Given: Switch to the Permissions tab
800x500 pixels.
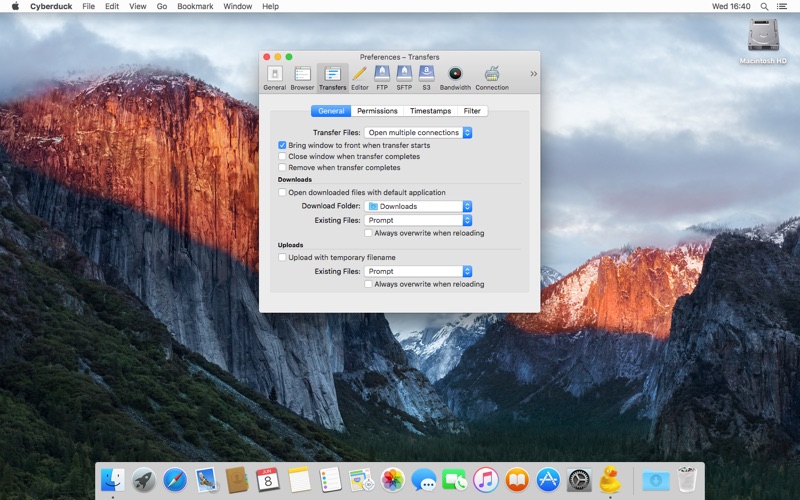Looking at the screenshot, I should (x=377, y=111).
